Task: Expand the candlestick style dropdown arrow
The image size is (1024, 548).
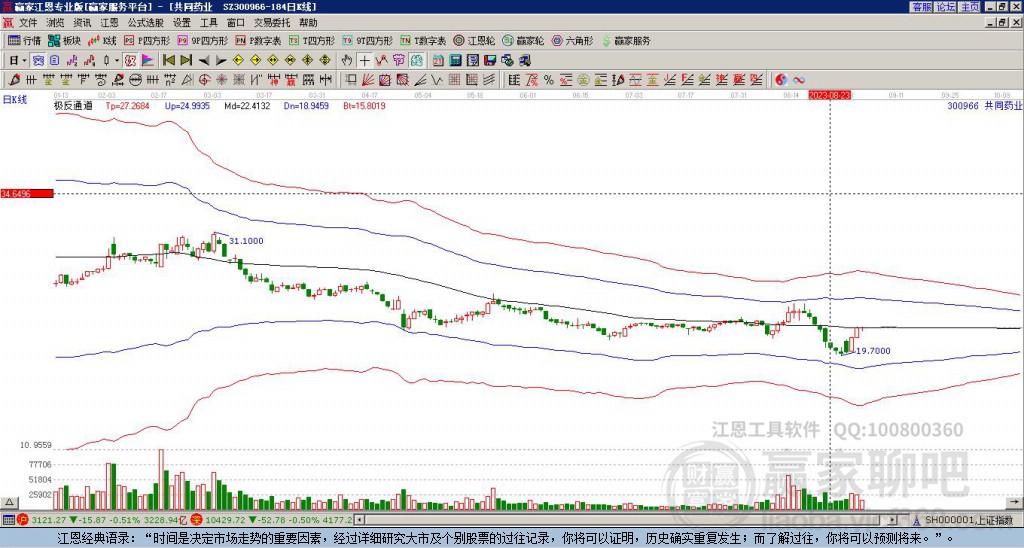Action: pos(117,60)
